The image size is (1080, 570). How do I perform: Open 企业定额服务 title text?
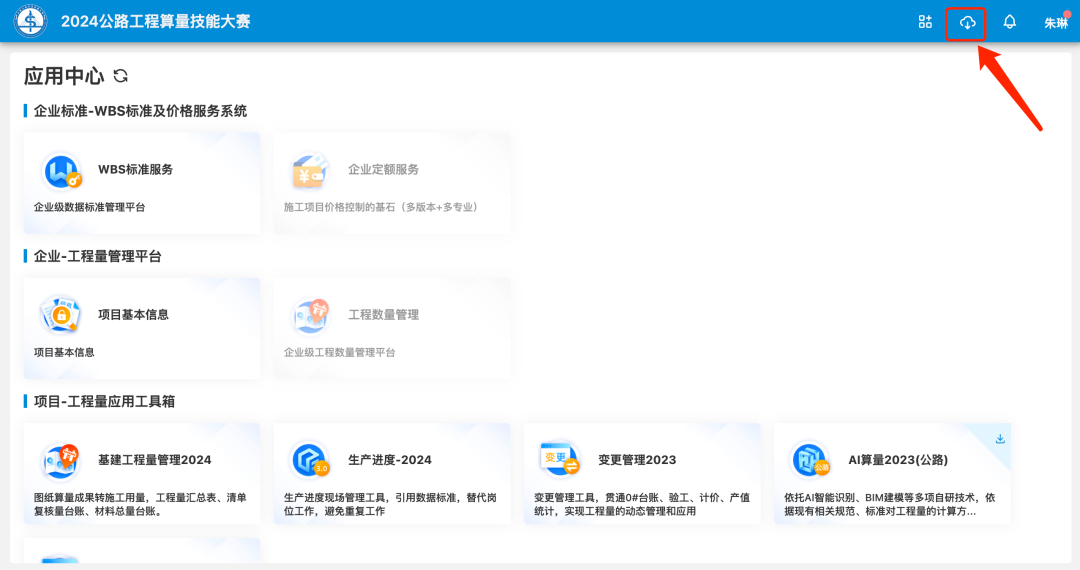pyautogui.click(x=383, y=169)
